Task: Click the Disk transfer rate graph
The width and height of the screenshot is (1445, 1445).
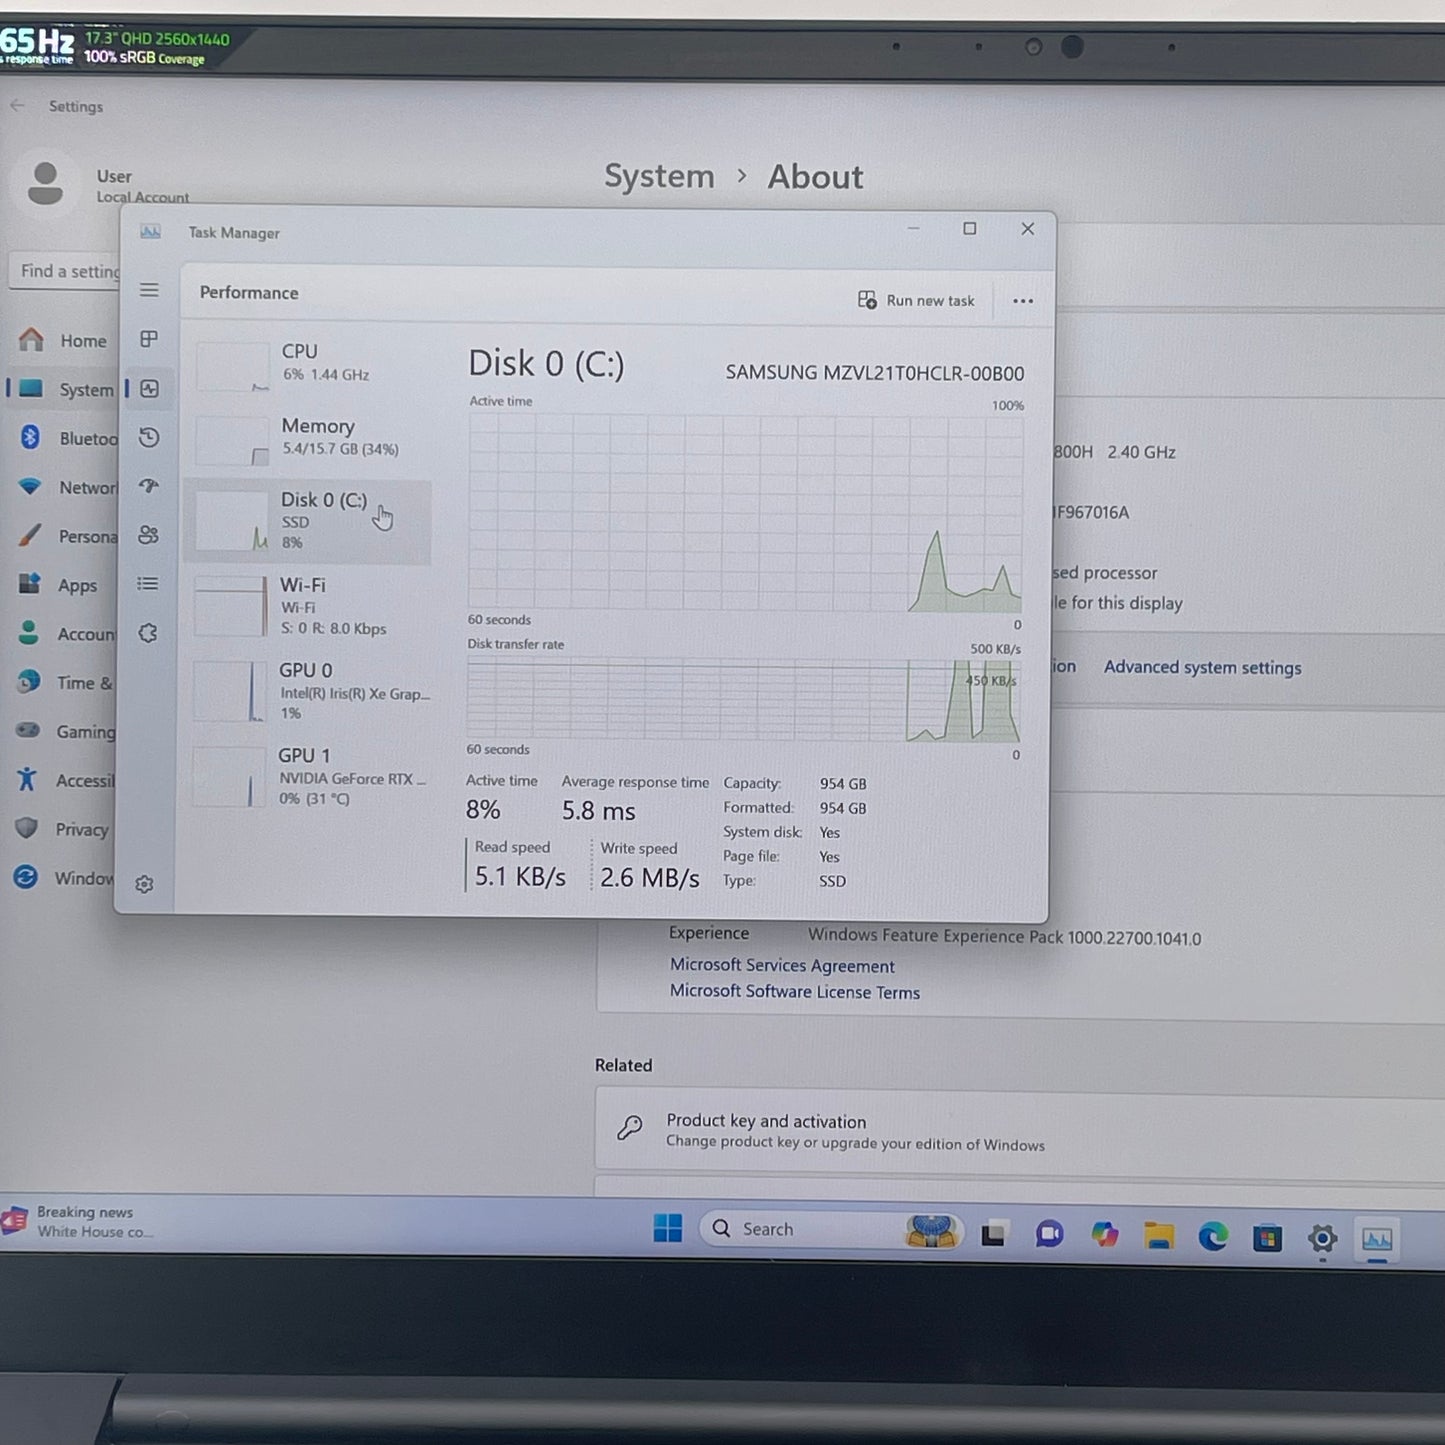Action: [743, 700]
